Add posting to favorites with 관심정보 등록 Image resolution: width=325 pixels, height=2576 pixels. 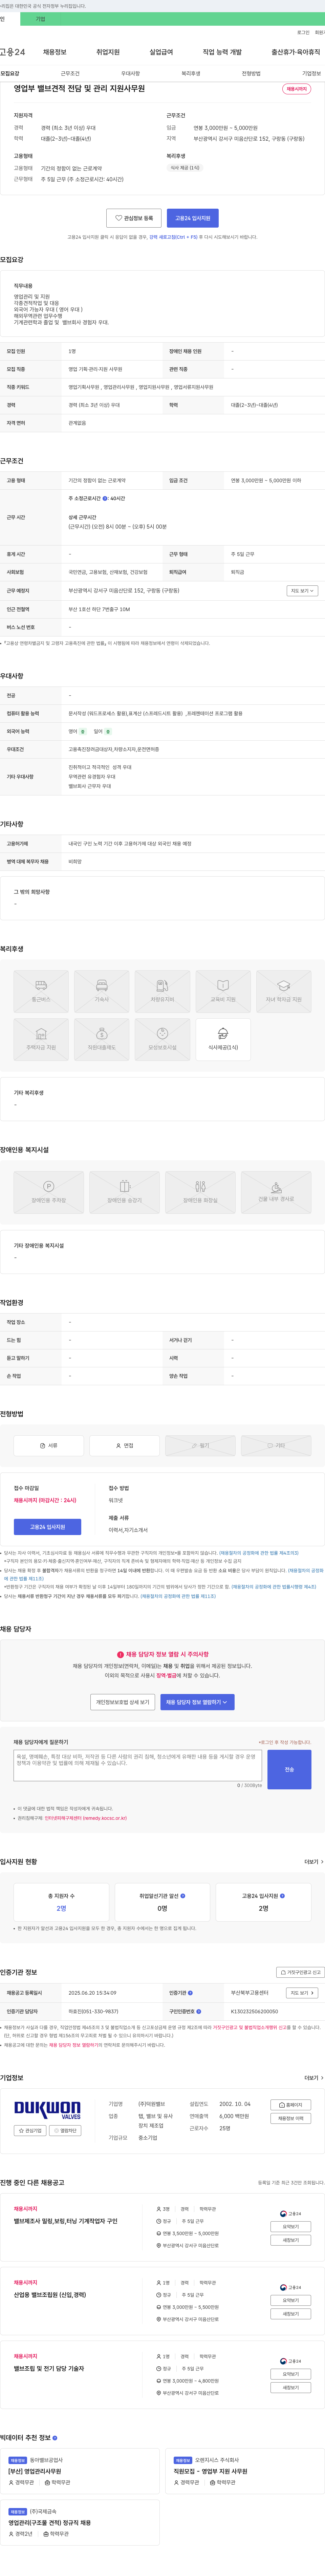click(134, 218)
